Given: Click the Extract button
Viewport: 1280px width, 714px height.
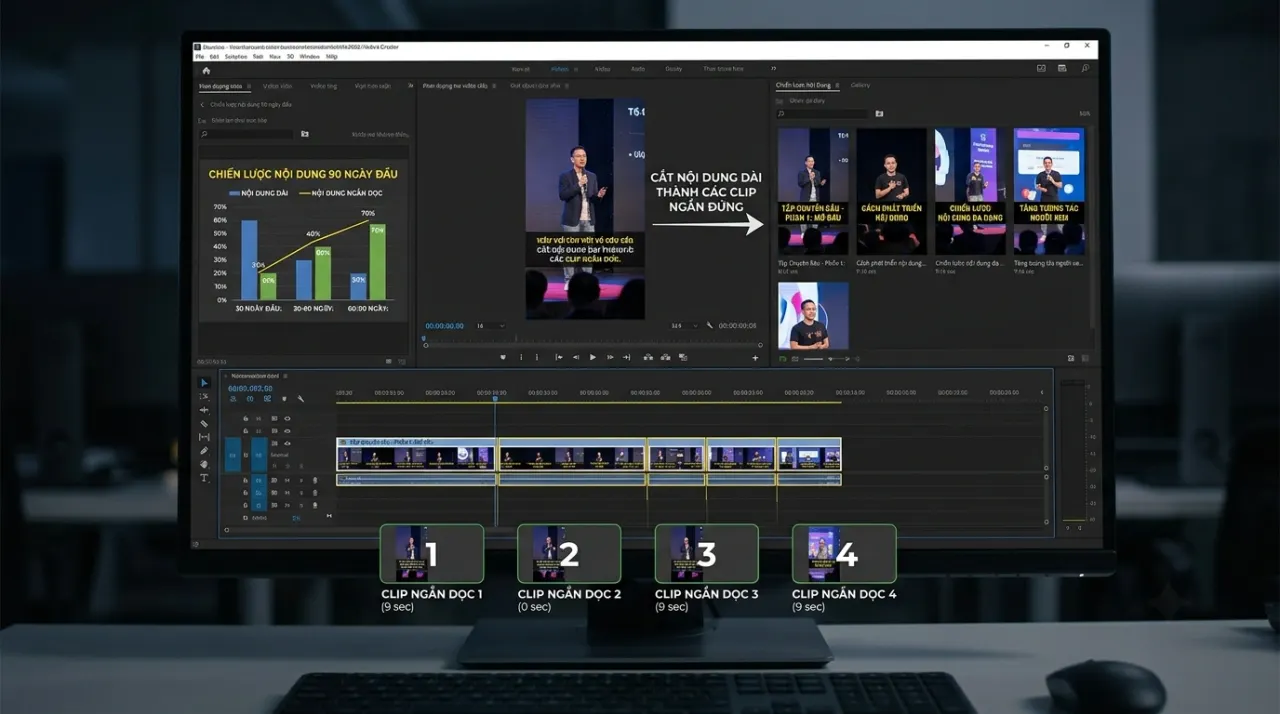Looking at the screenshot, I should 665,357.
